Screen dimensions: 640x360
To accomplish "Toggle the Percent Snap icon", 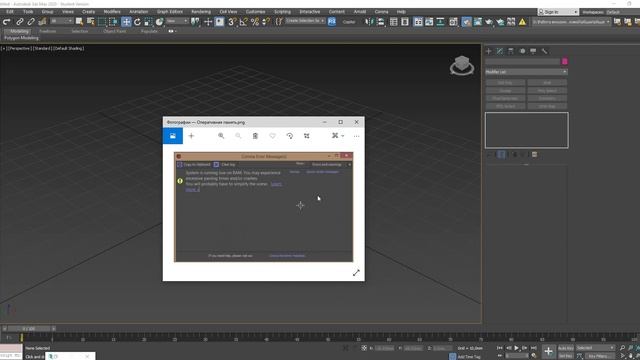I will (x=255, y=22).
